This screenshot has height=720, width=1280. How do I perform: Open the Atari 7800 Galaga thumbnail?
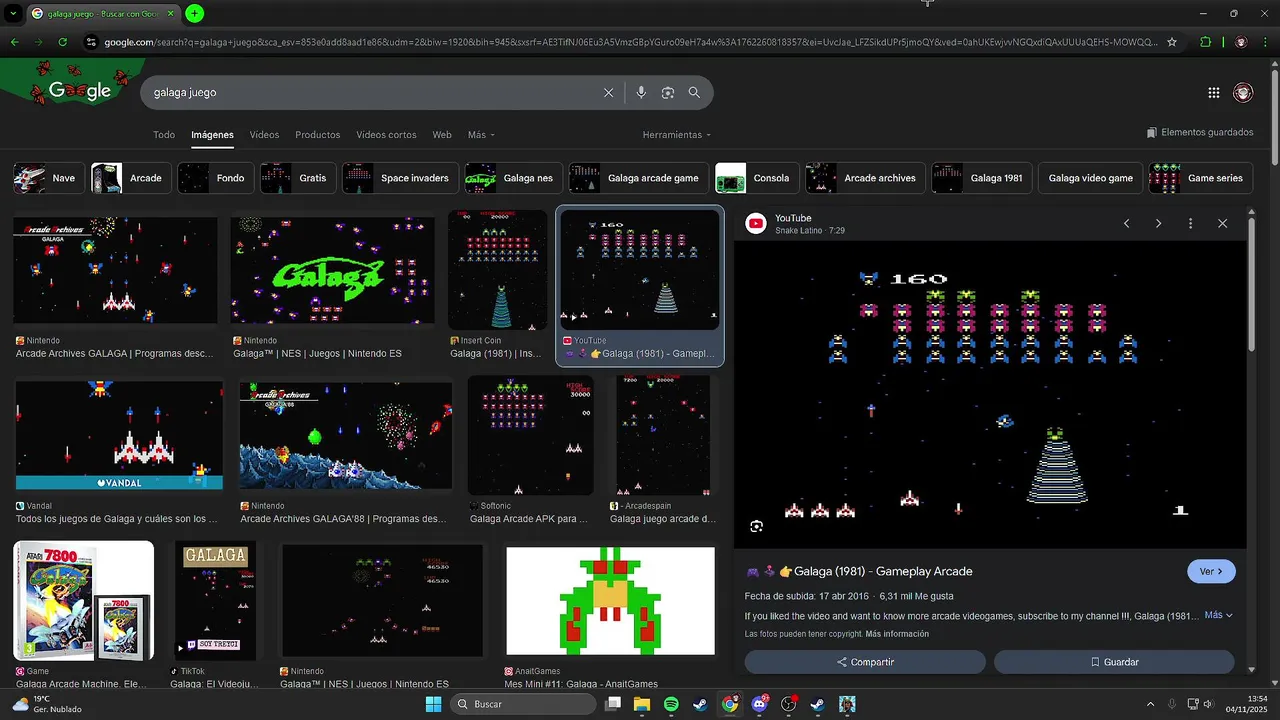[x=84, y=600]
